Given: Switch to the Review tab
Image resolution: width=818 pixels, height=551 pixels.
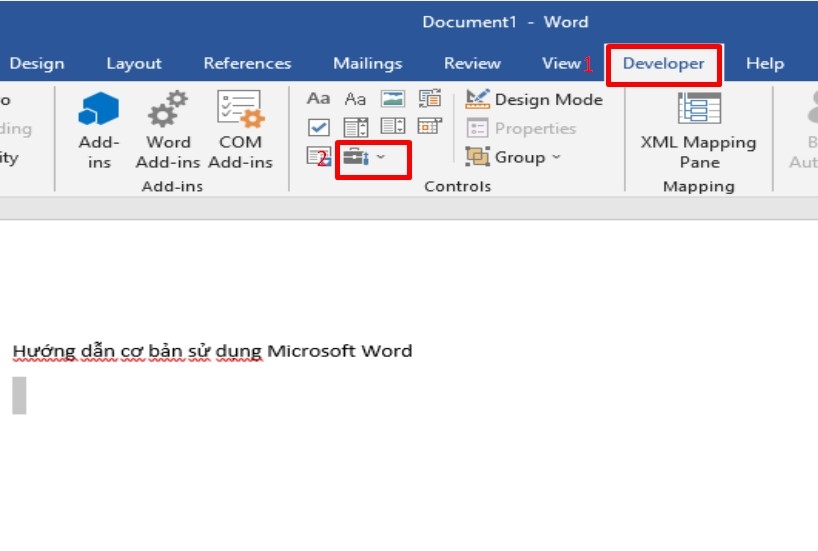Looking at the screenshot, I should tap(472, 64).
